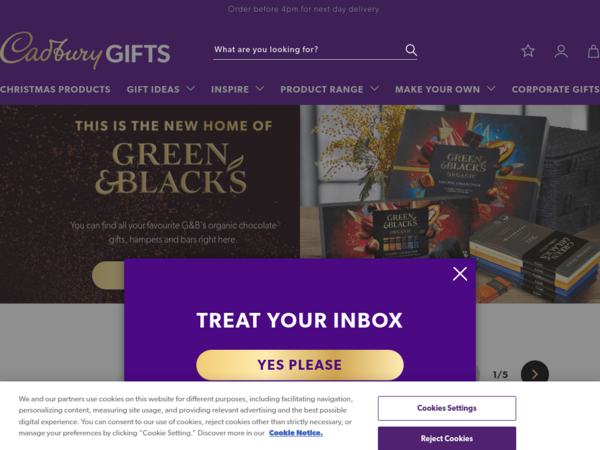Open the shopping bag icon
This screenshot has width=600, height=450.
pyautogui.click(x=593, y=51)
